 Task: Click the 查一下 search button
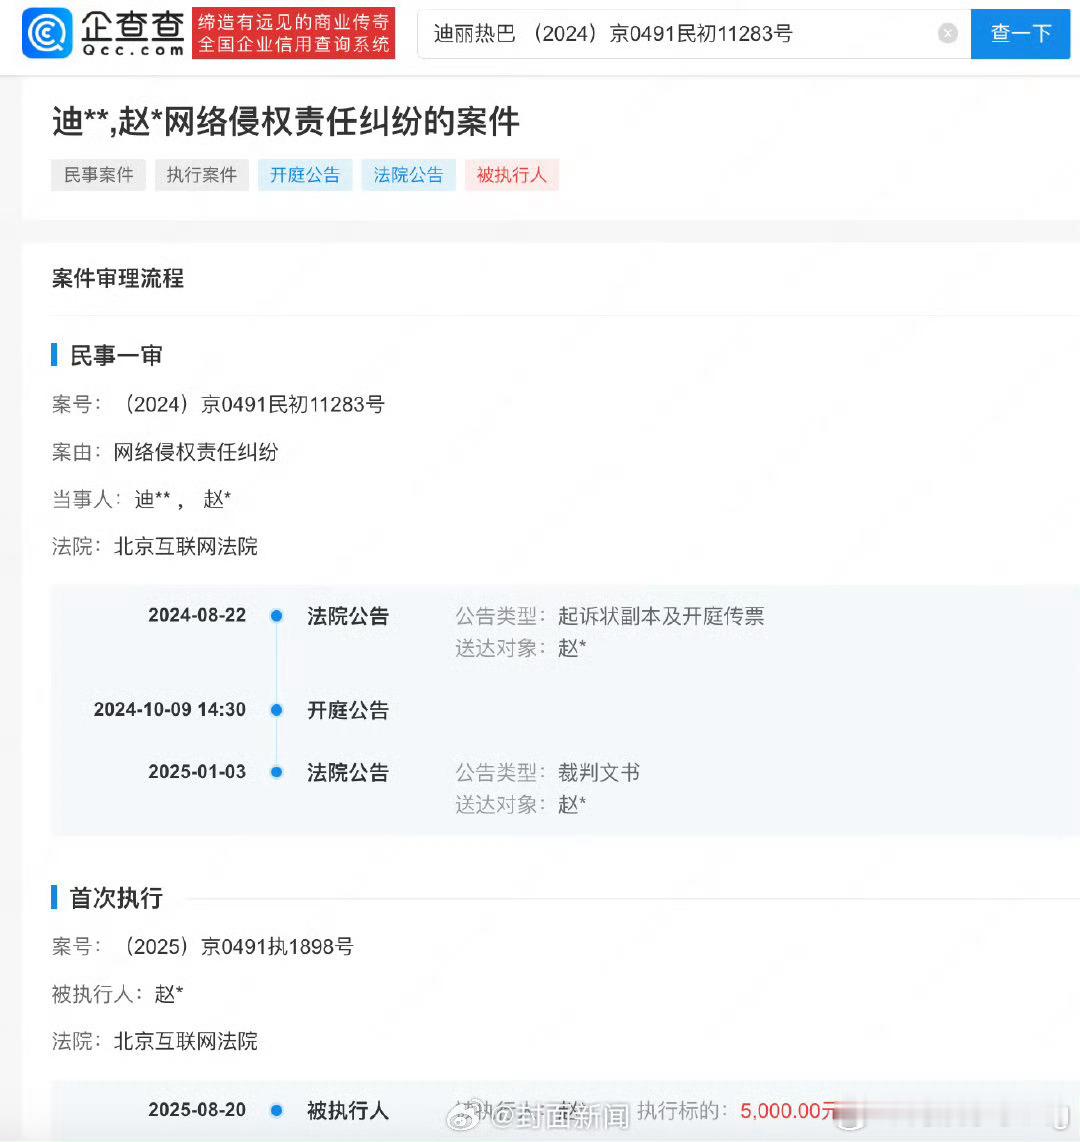1020,34
